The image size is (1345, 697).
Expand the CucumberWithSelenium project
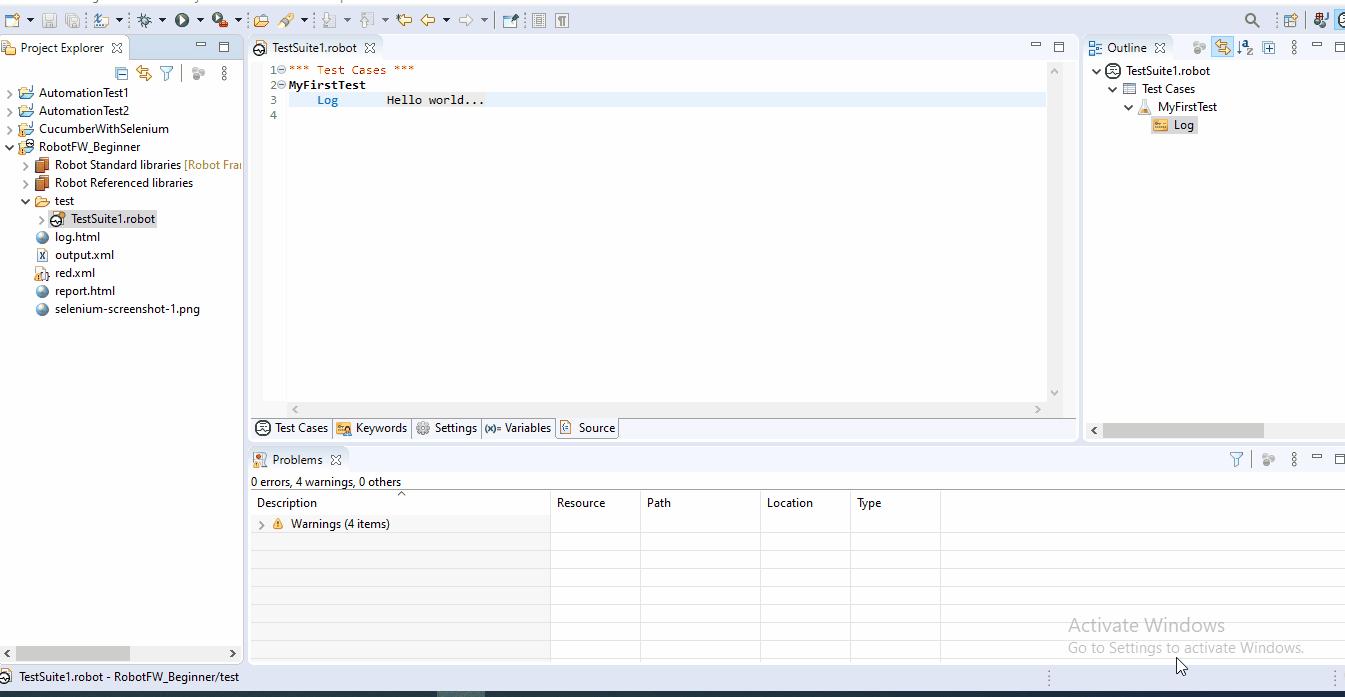[x=10, y=129]
